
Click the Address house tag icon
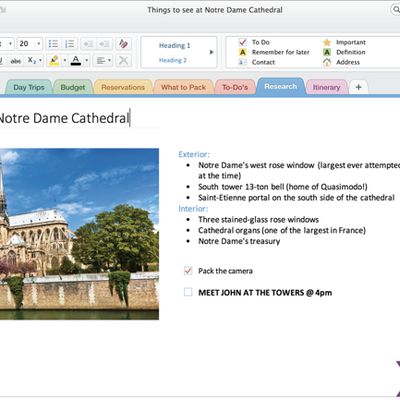(327, 62)
